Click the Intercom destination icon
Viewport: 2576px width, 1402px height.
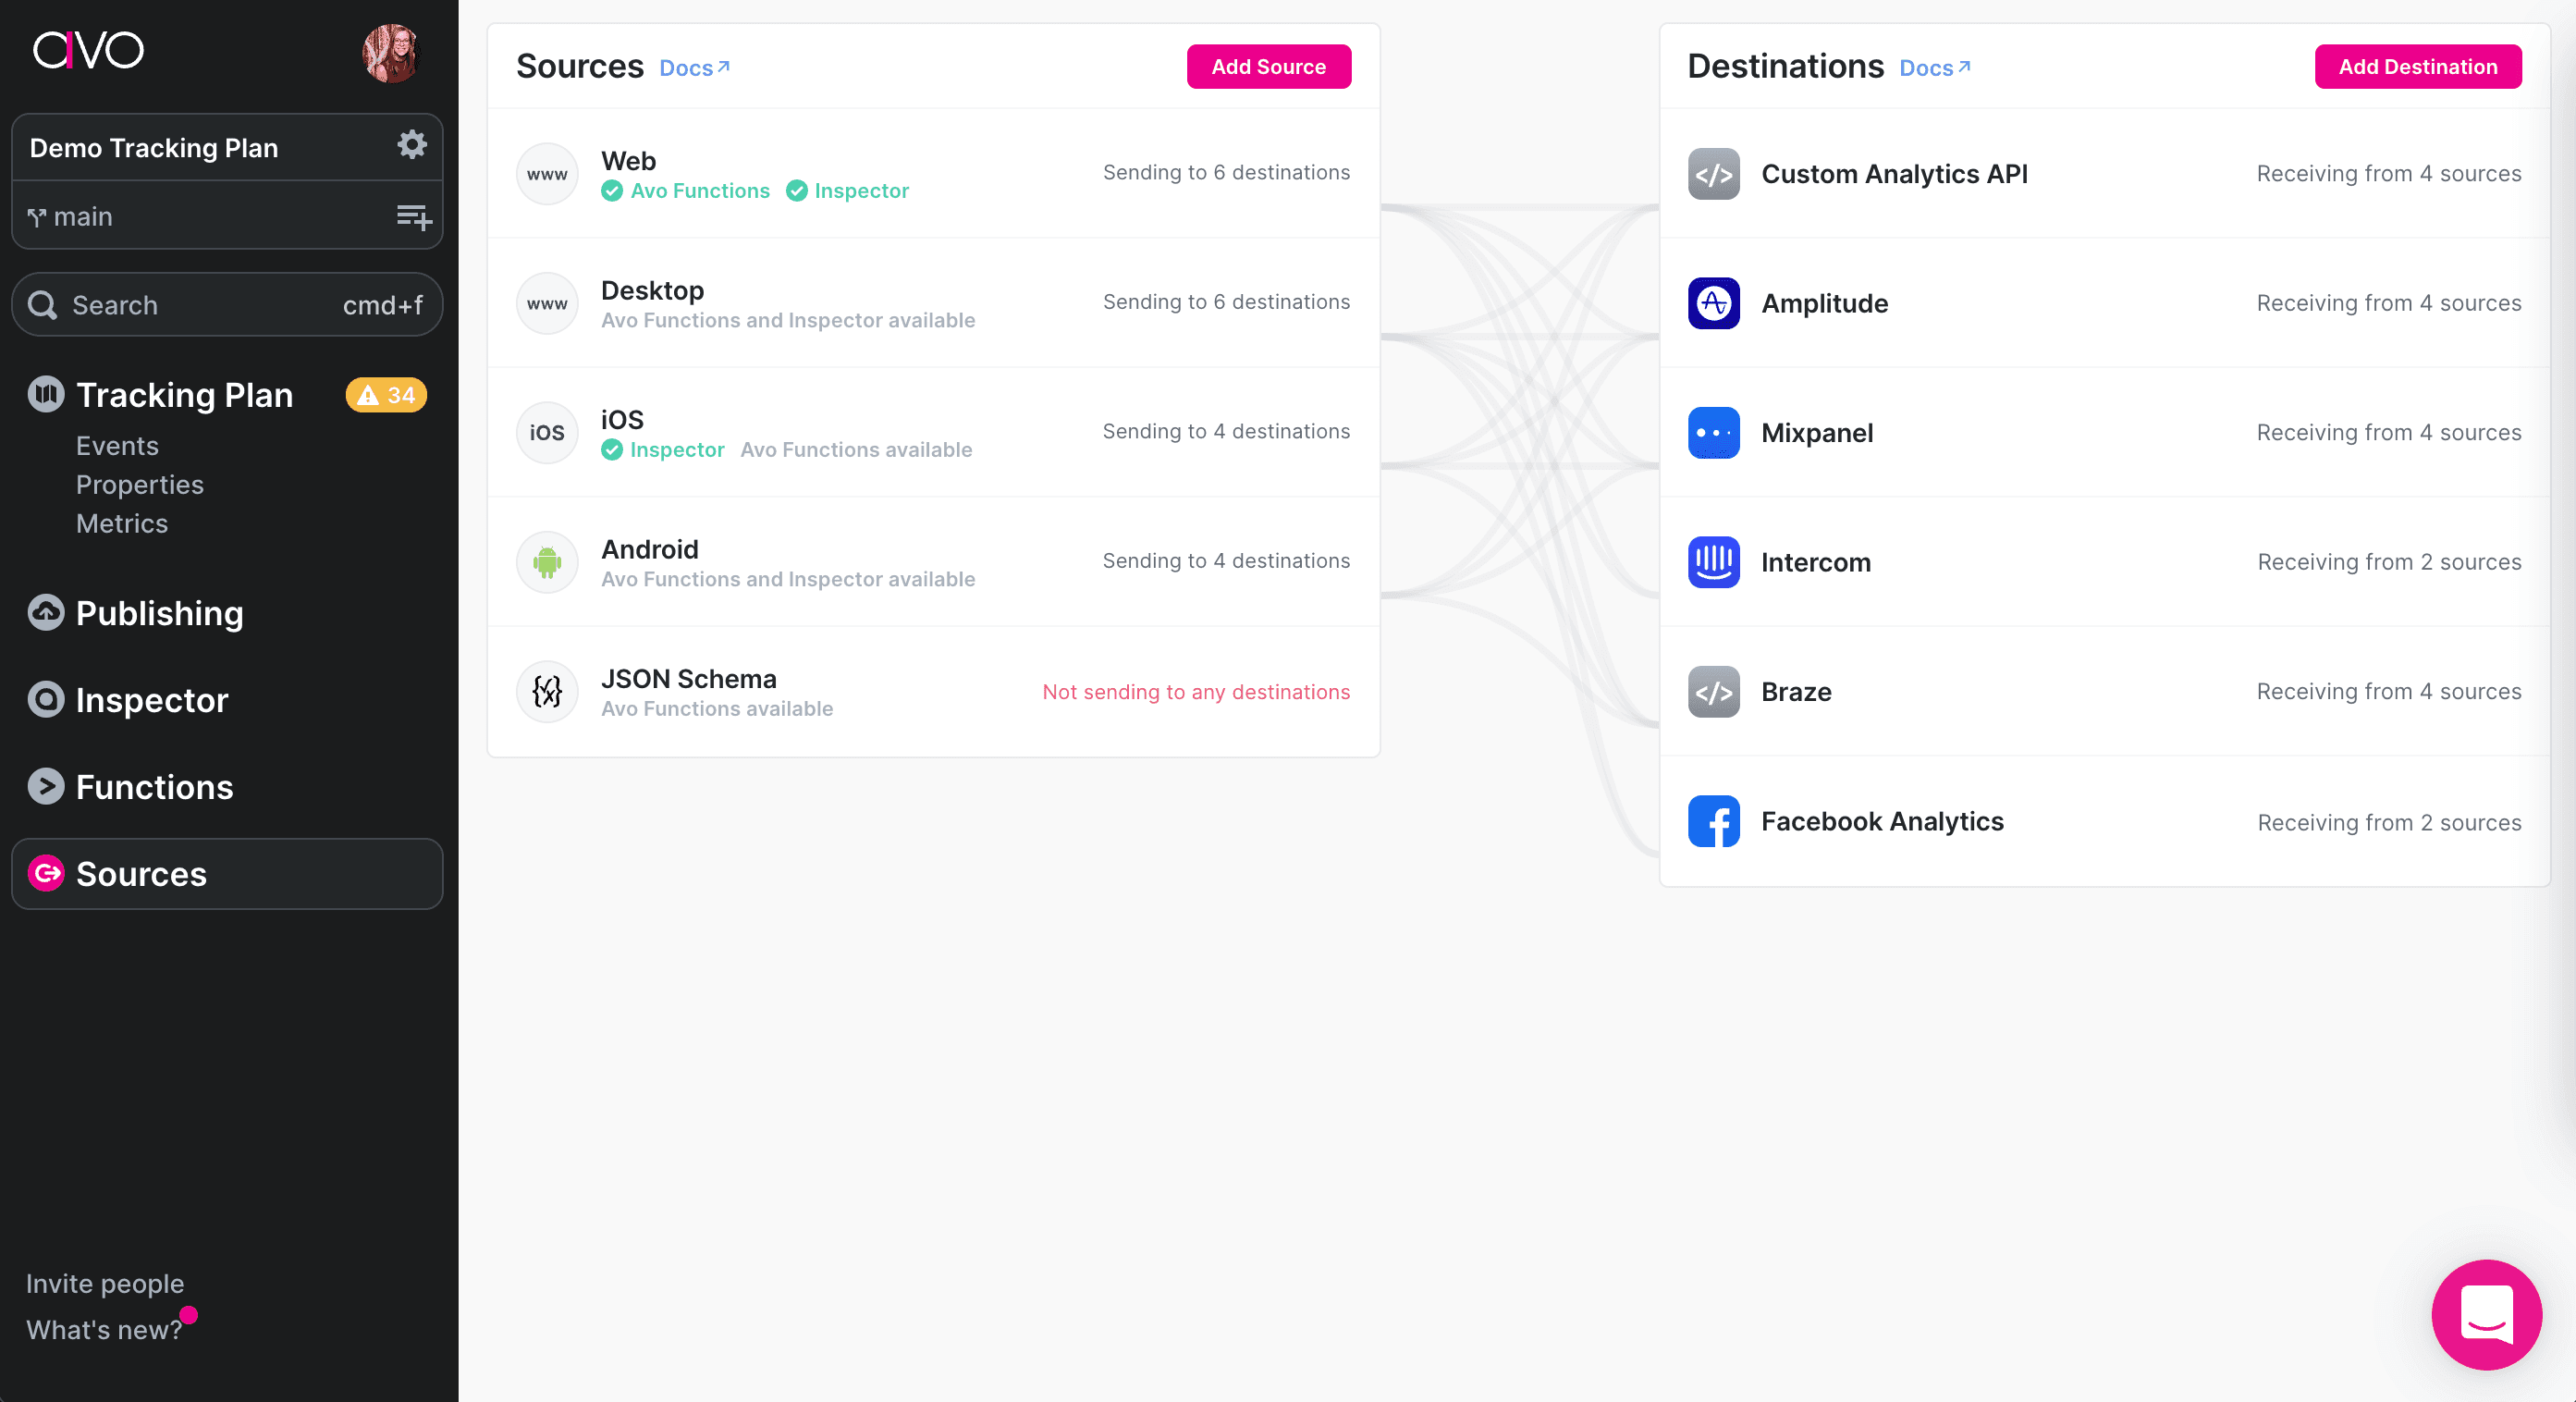1713,561
